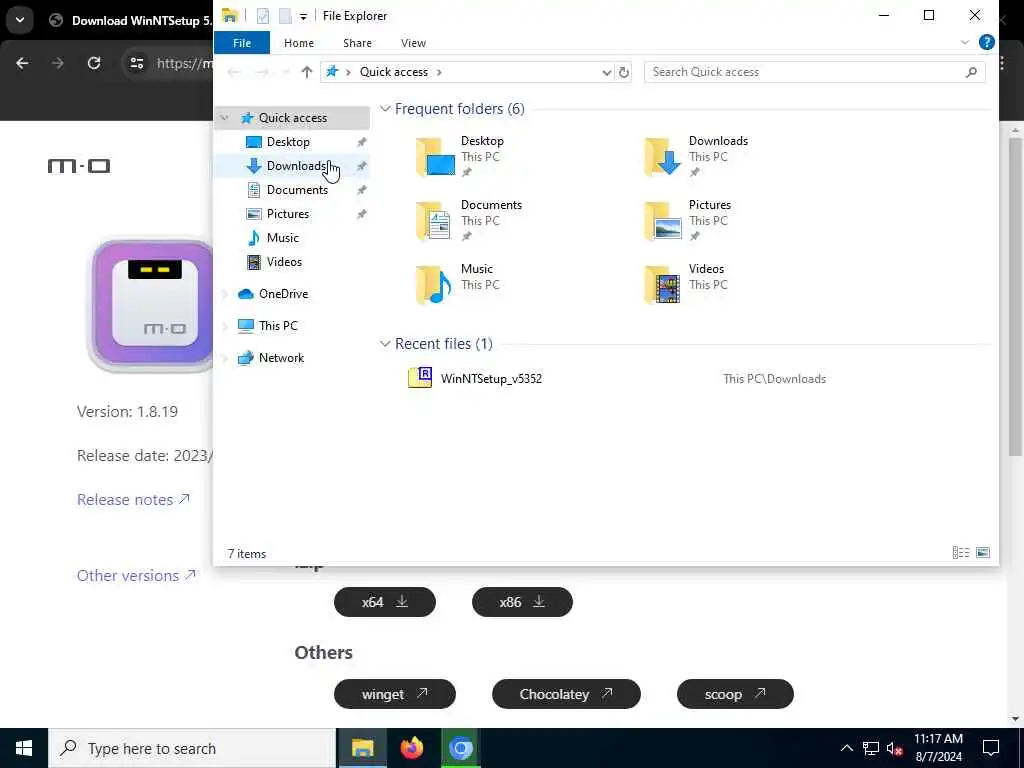Open the View ribbon tab
The width and height of the screenshot is (1024, 768).
(413, 43)
